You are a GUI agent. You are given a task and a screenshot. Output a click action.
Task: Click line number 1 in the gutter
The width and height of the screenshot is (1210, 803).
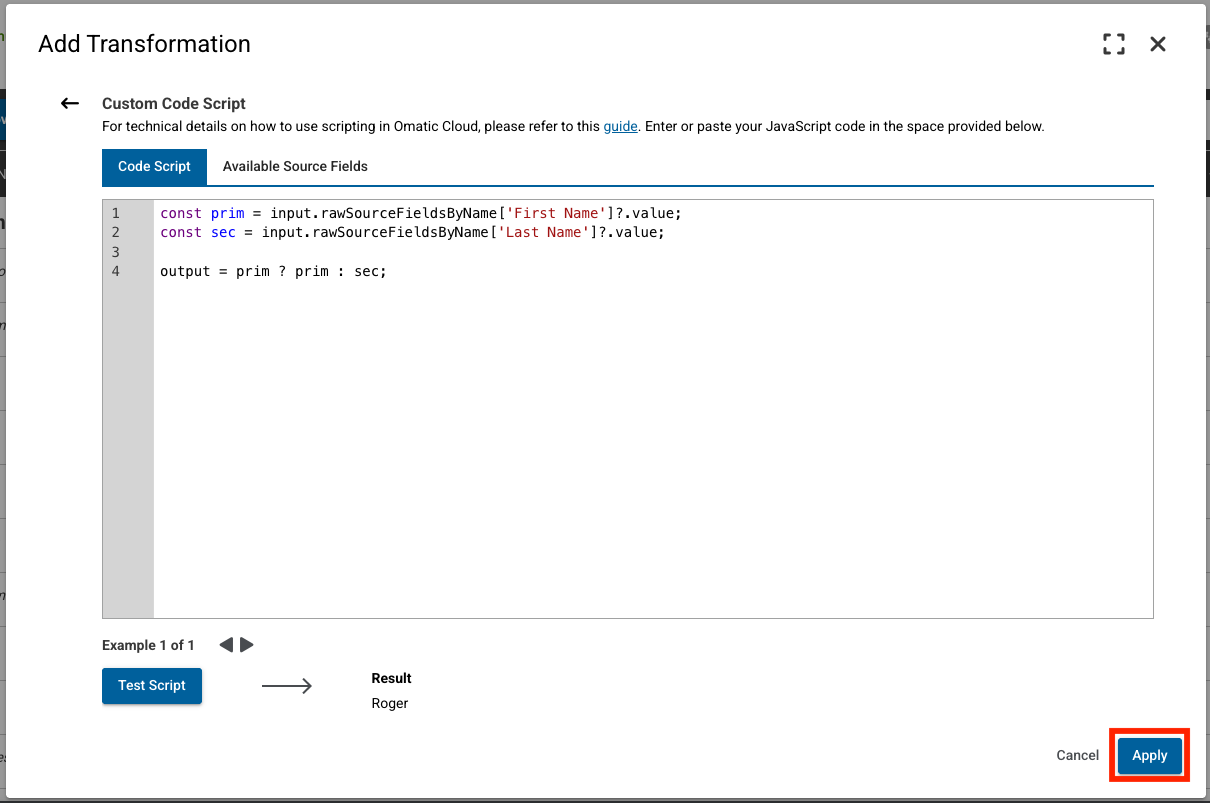click(x=116, y=214)
